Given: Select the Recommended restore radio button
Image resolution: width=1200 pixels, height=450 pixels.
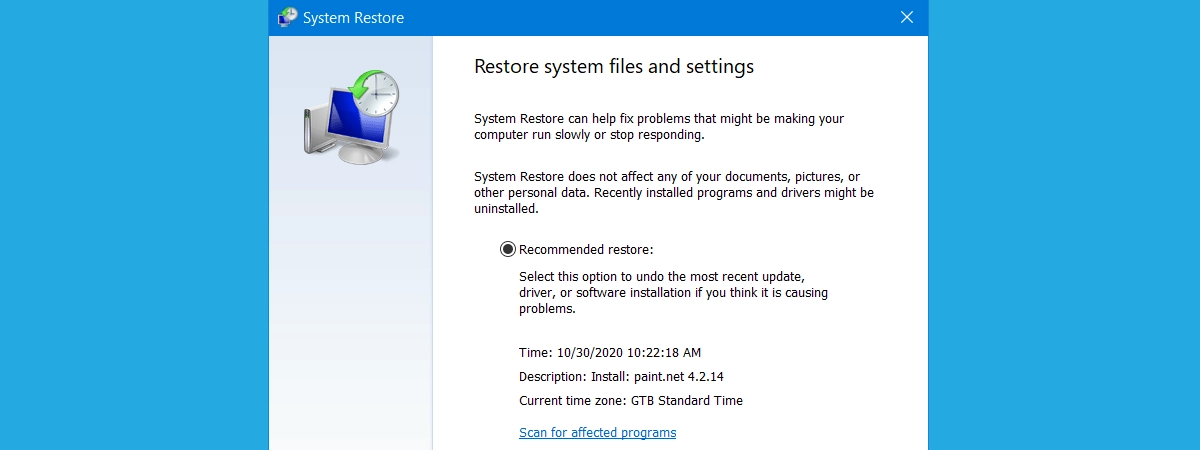Looking at the screenshot, I should point(508,249).
